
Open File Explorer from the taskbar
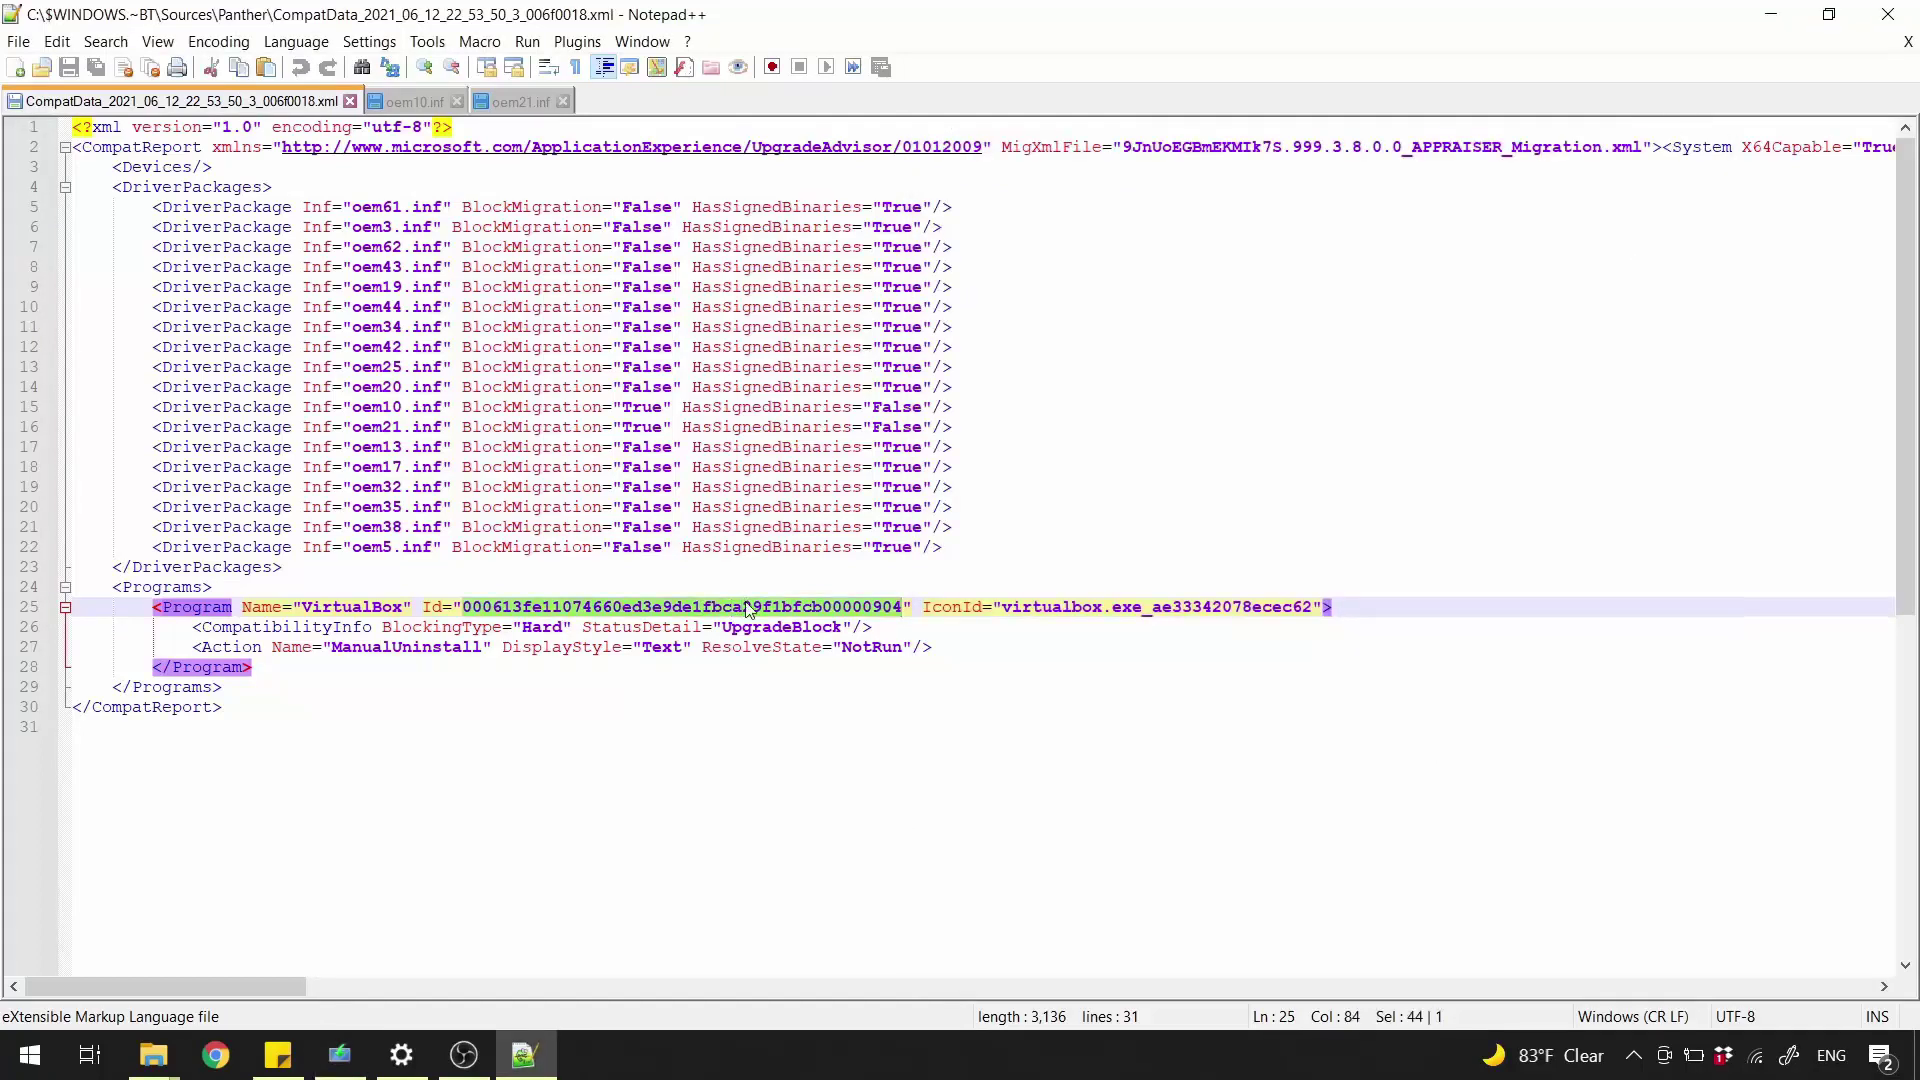click(153, 1055)
